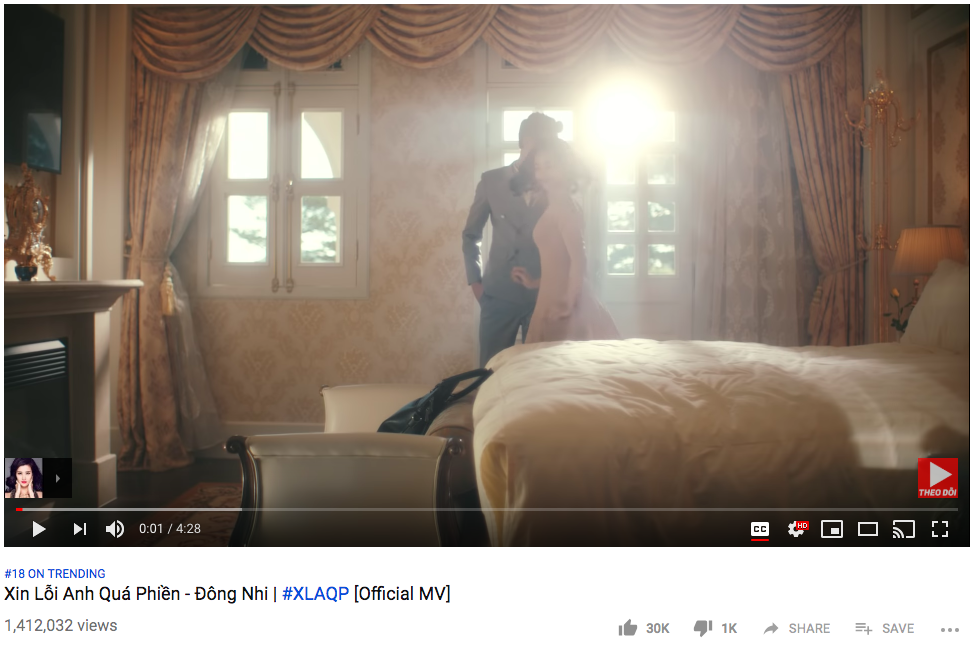The image size is (974, 645).
Task: Click the THEO DÕI subscribe watermark
Action: point(938,478)
